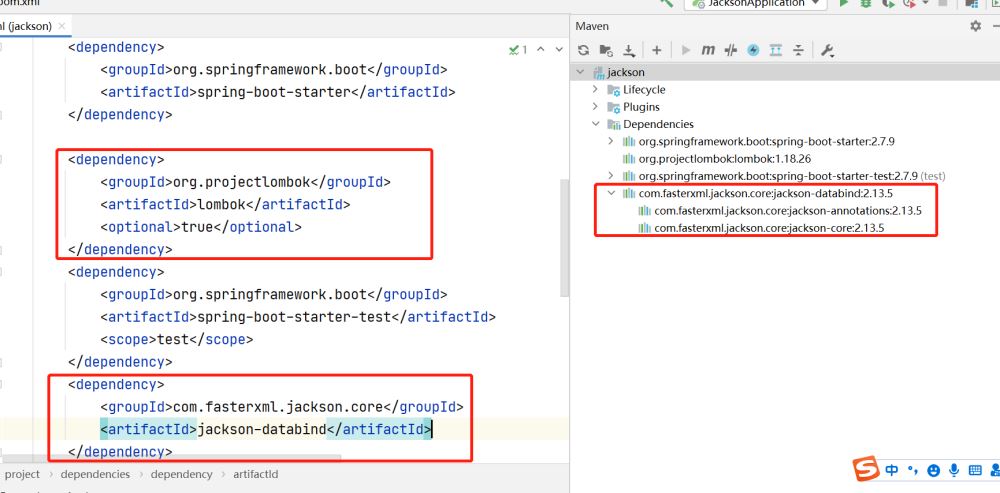Click 'dependency' in breadcrumb bar

point(181,474)
